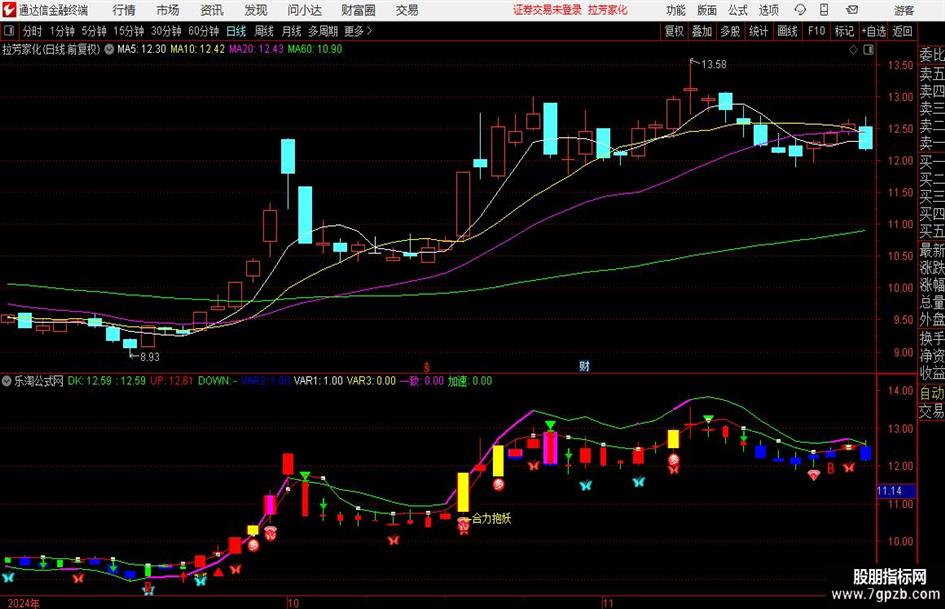Open the customer service headset icon

point(800,10)
